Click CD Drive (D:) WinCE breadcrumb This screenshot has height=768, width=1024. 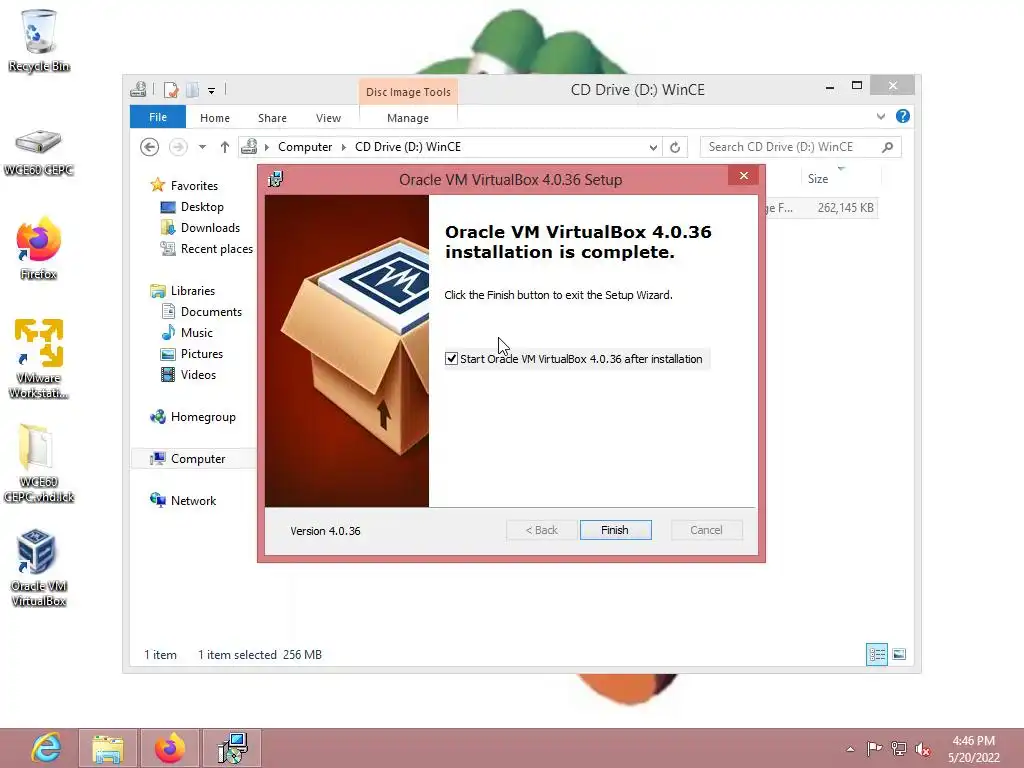click(408, 147)
